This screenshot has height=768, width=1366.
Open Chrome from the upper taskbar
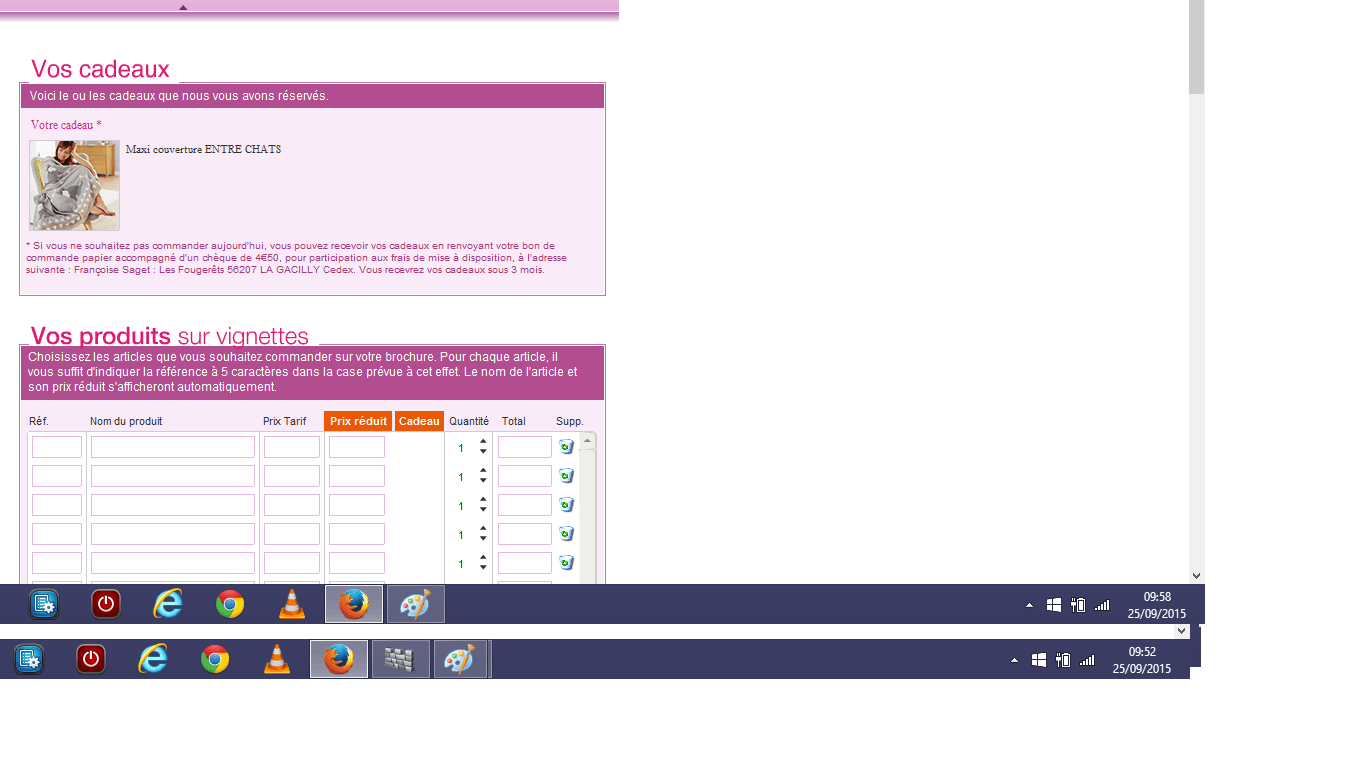[x=230, y=604]
